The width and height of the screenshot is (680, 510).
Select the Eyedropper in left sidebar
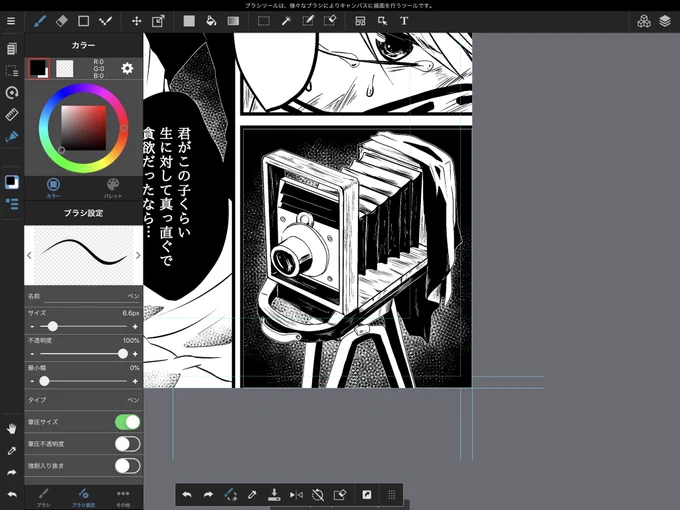pyautogui.click(x=12, y=451)
